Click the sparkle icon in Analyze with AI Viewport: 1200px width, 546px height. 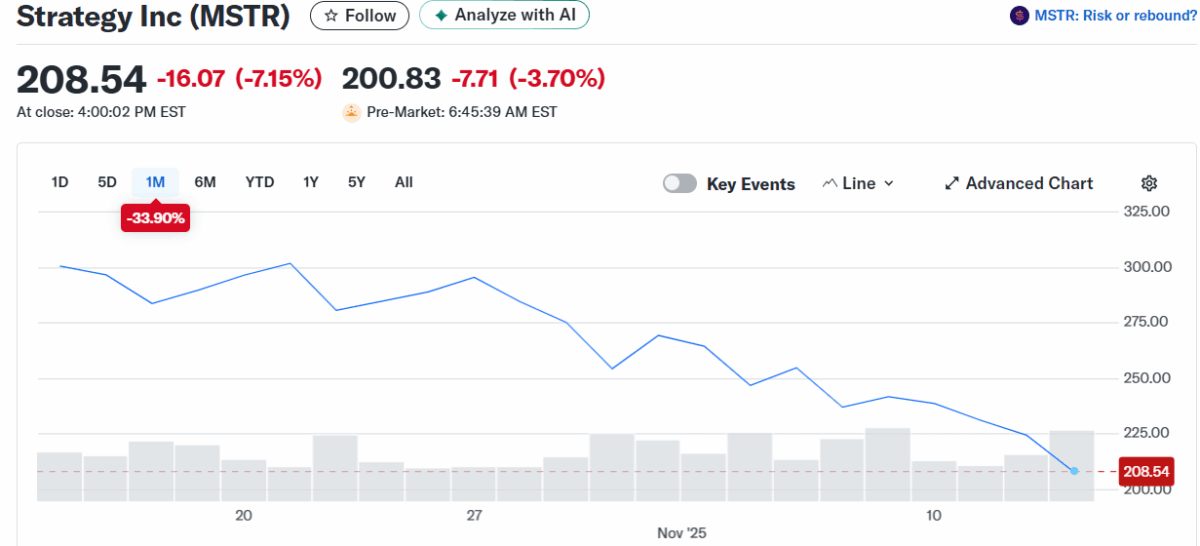pyautogui.click(x=440, y=16)
